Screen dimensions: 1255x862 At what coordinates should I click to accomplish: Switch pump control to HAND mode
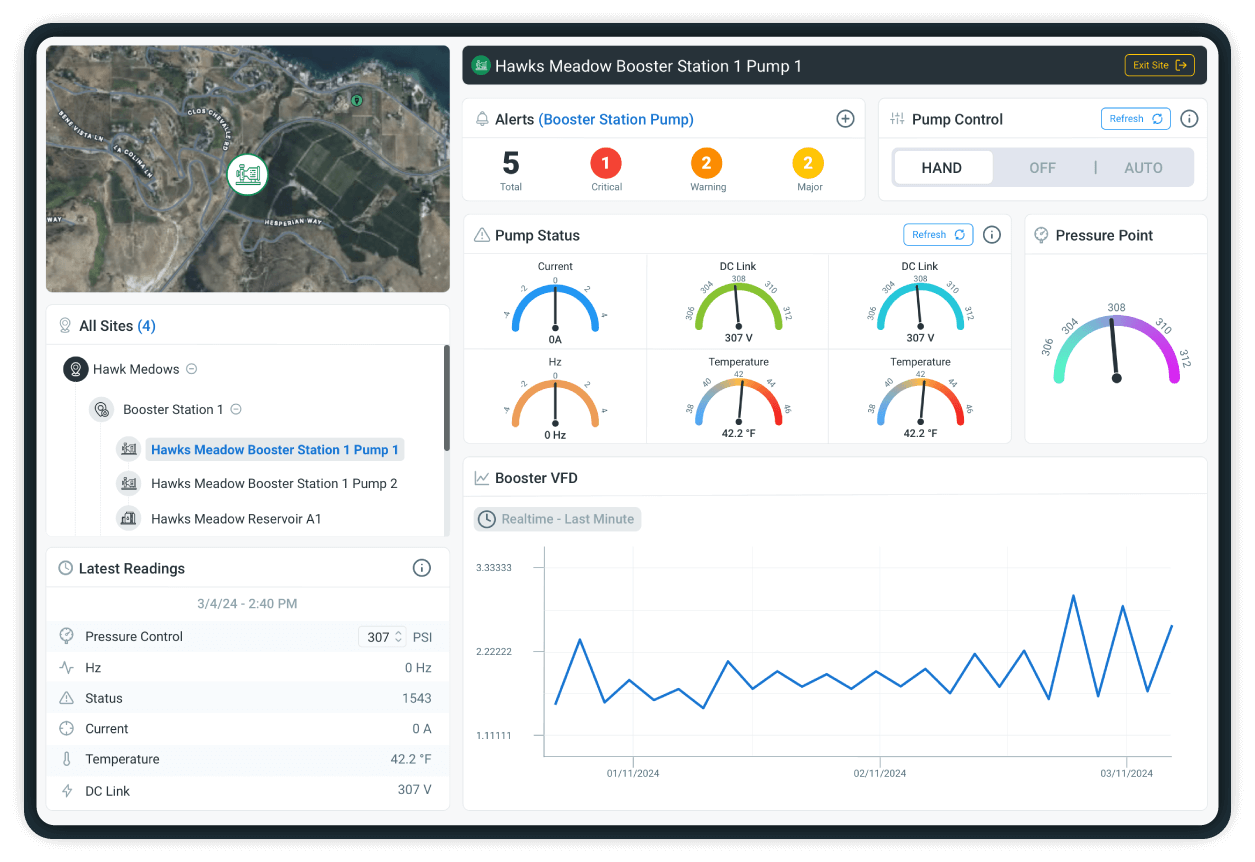(942, 168)
